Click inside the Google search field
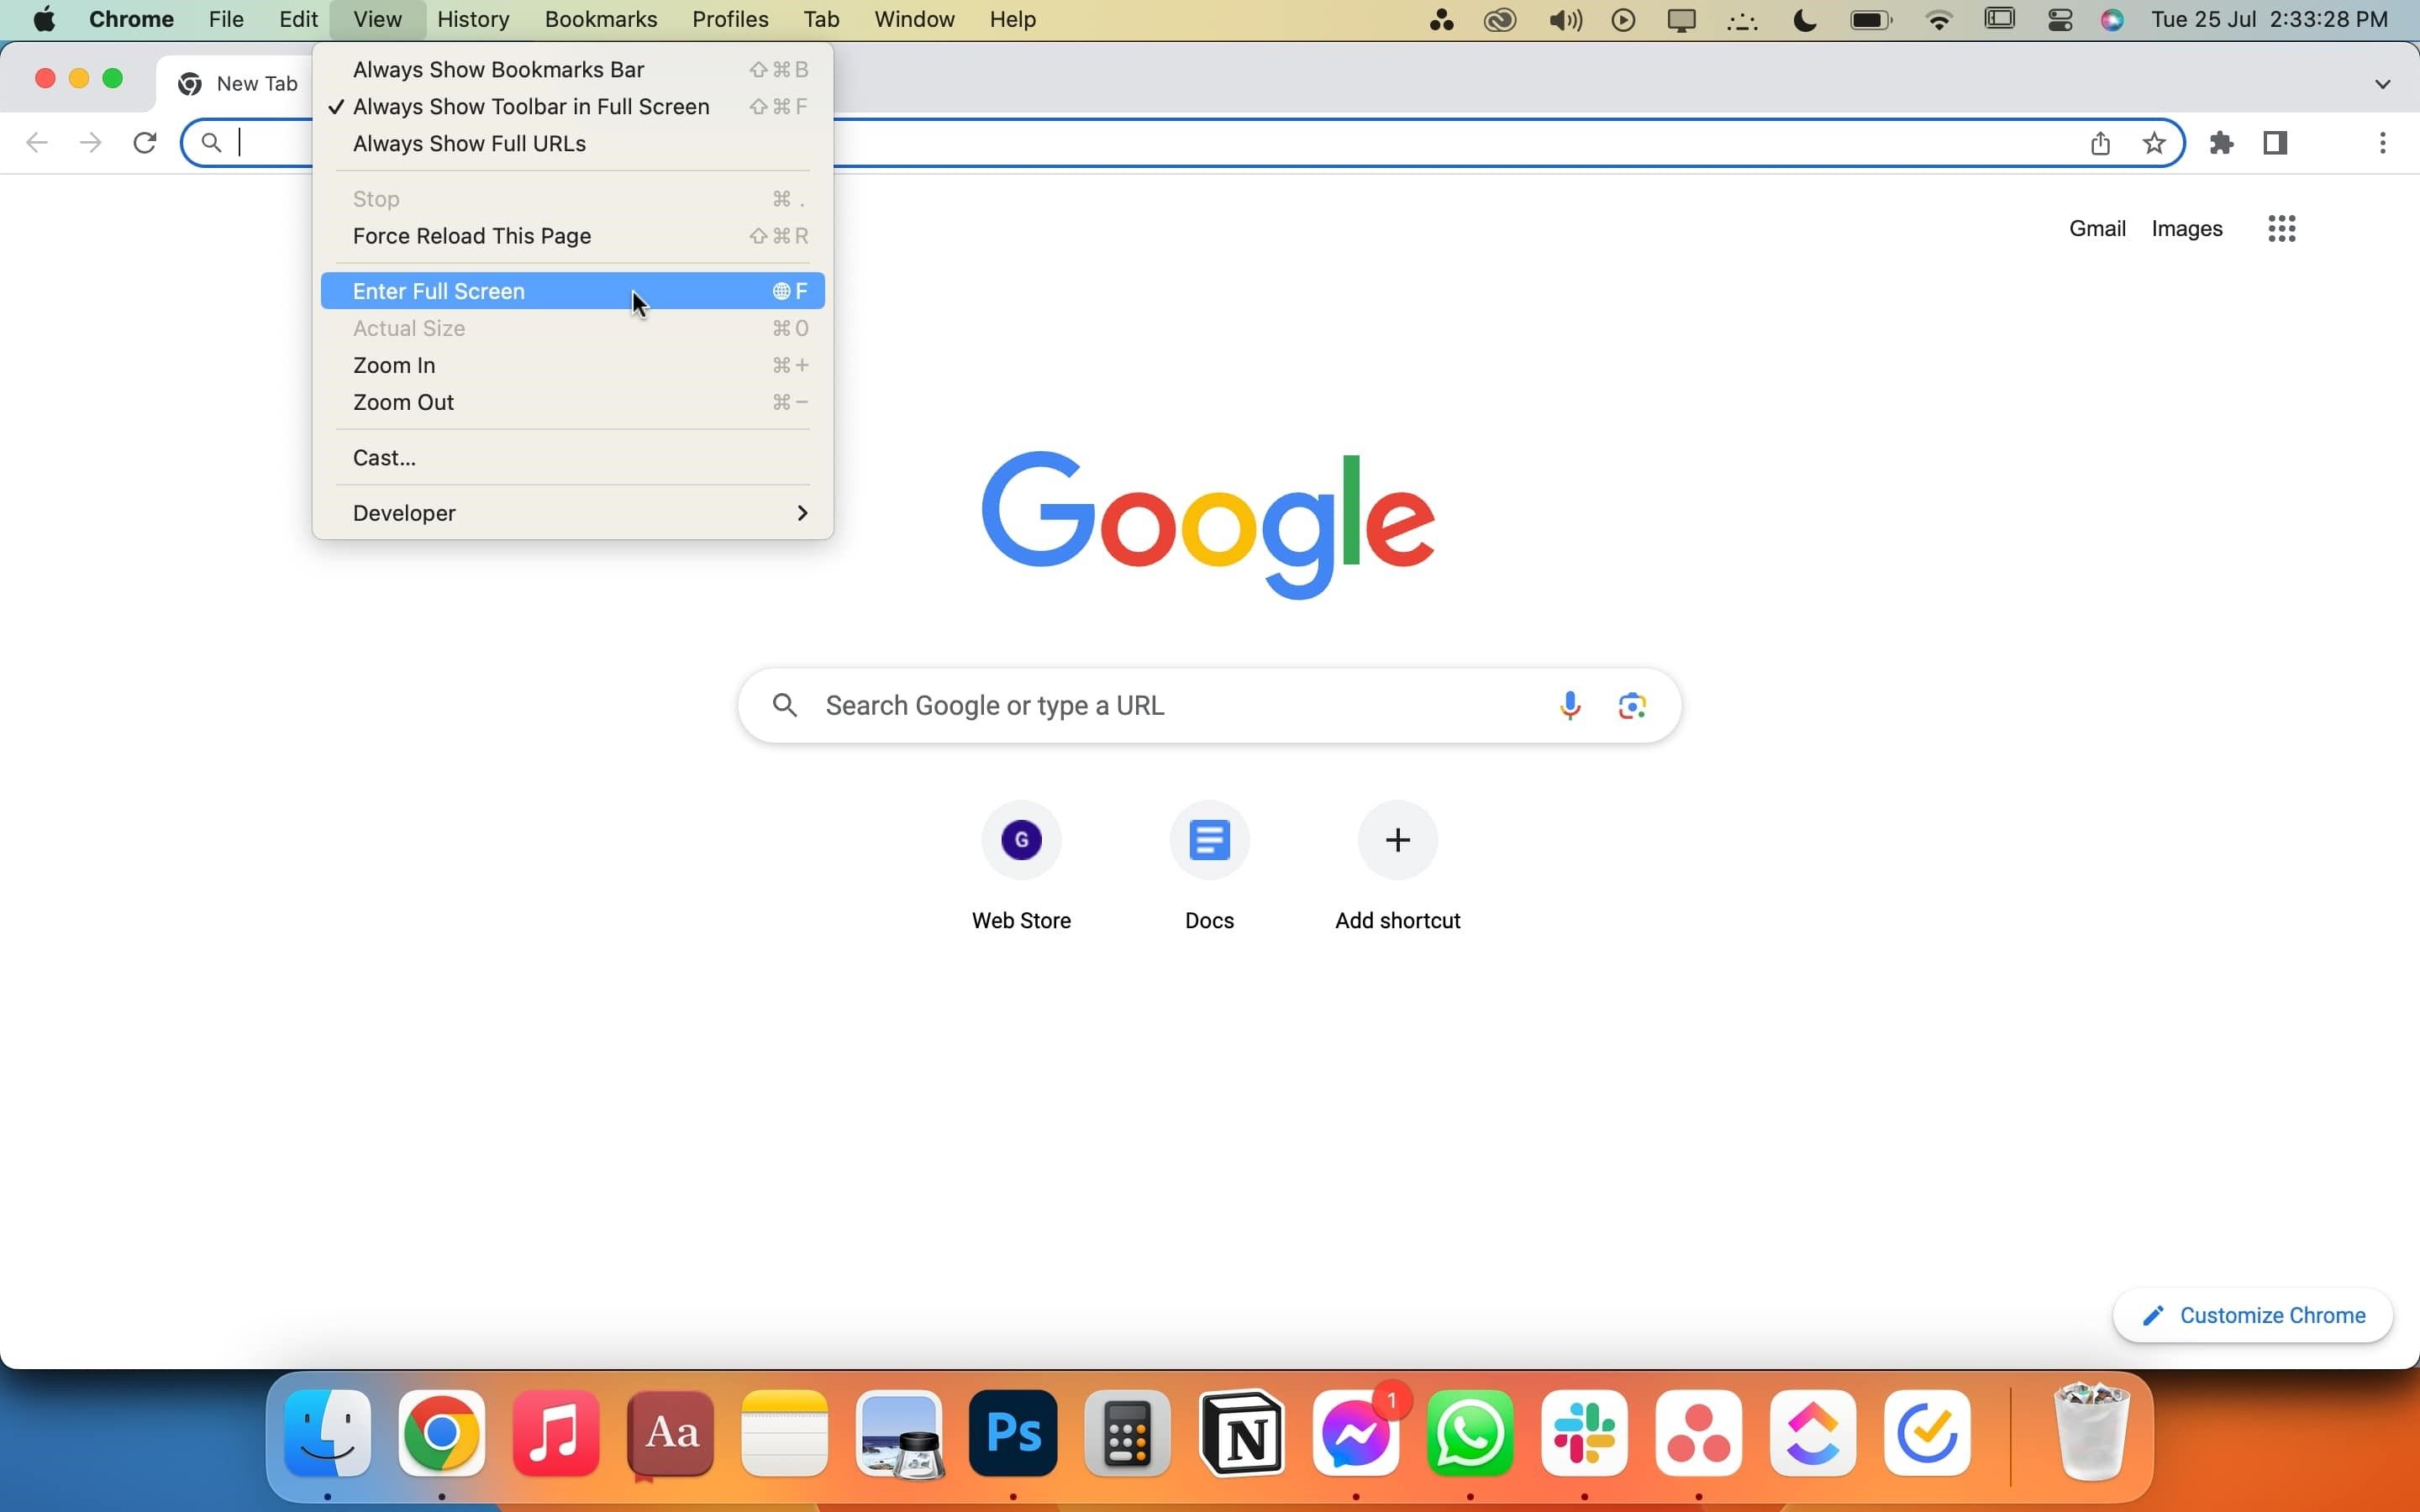2420x1512 pixels. pyautogui.click(x=1100, y=705)
